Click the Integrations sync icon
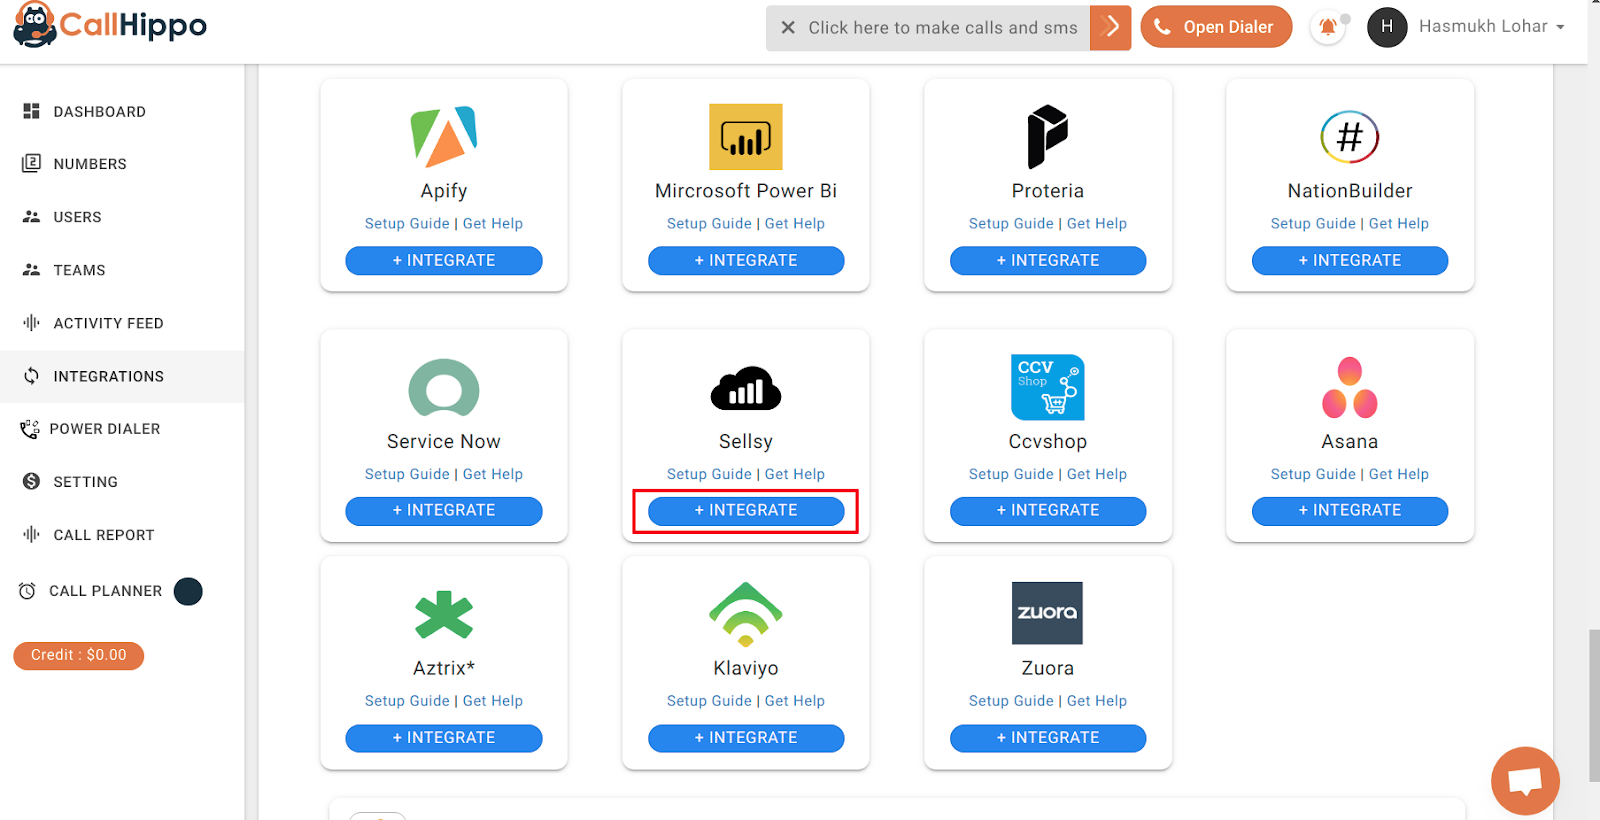The width and height of the screenshot is (1600, 820). click(31, 376)
